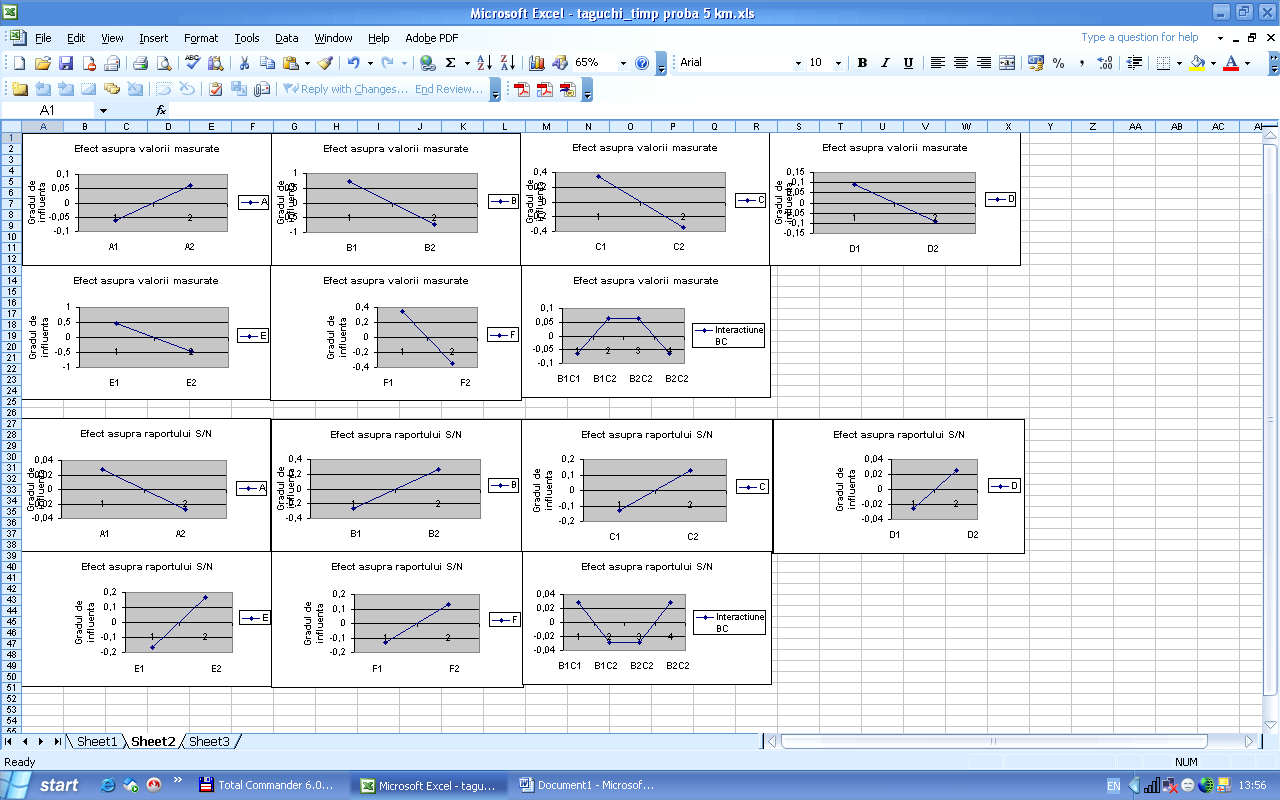Open the Paste options arrow
1280x800 pixels.
tap(305, 63)
